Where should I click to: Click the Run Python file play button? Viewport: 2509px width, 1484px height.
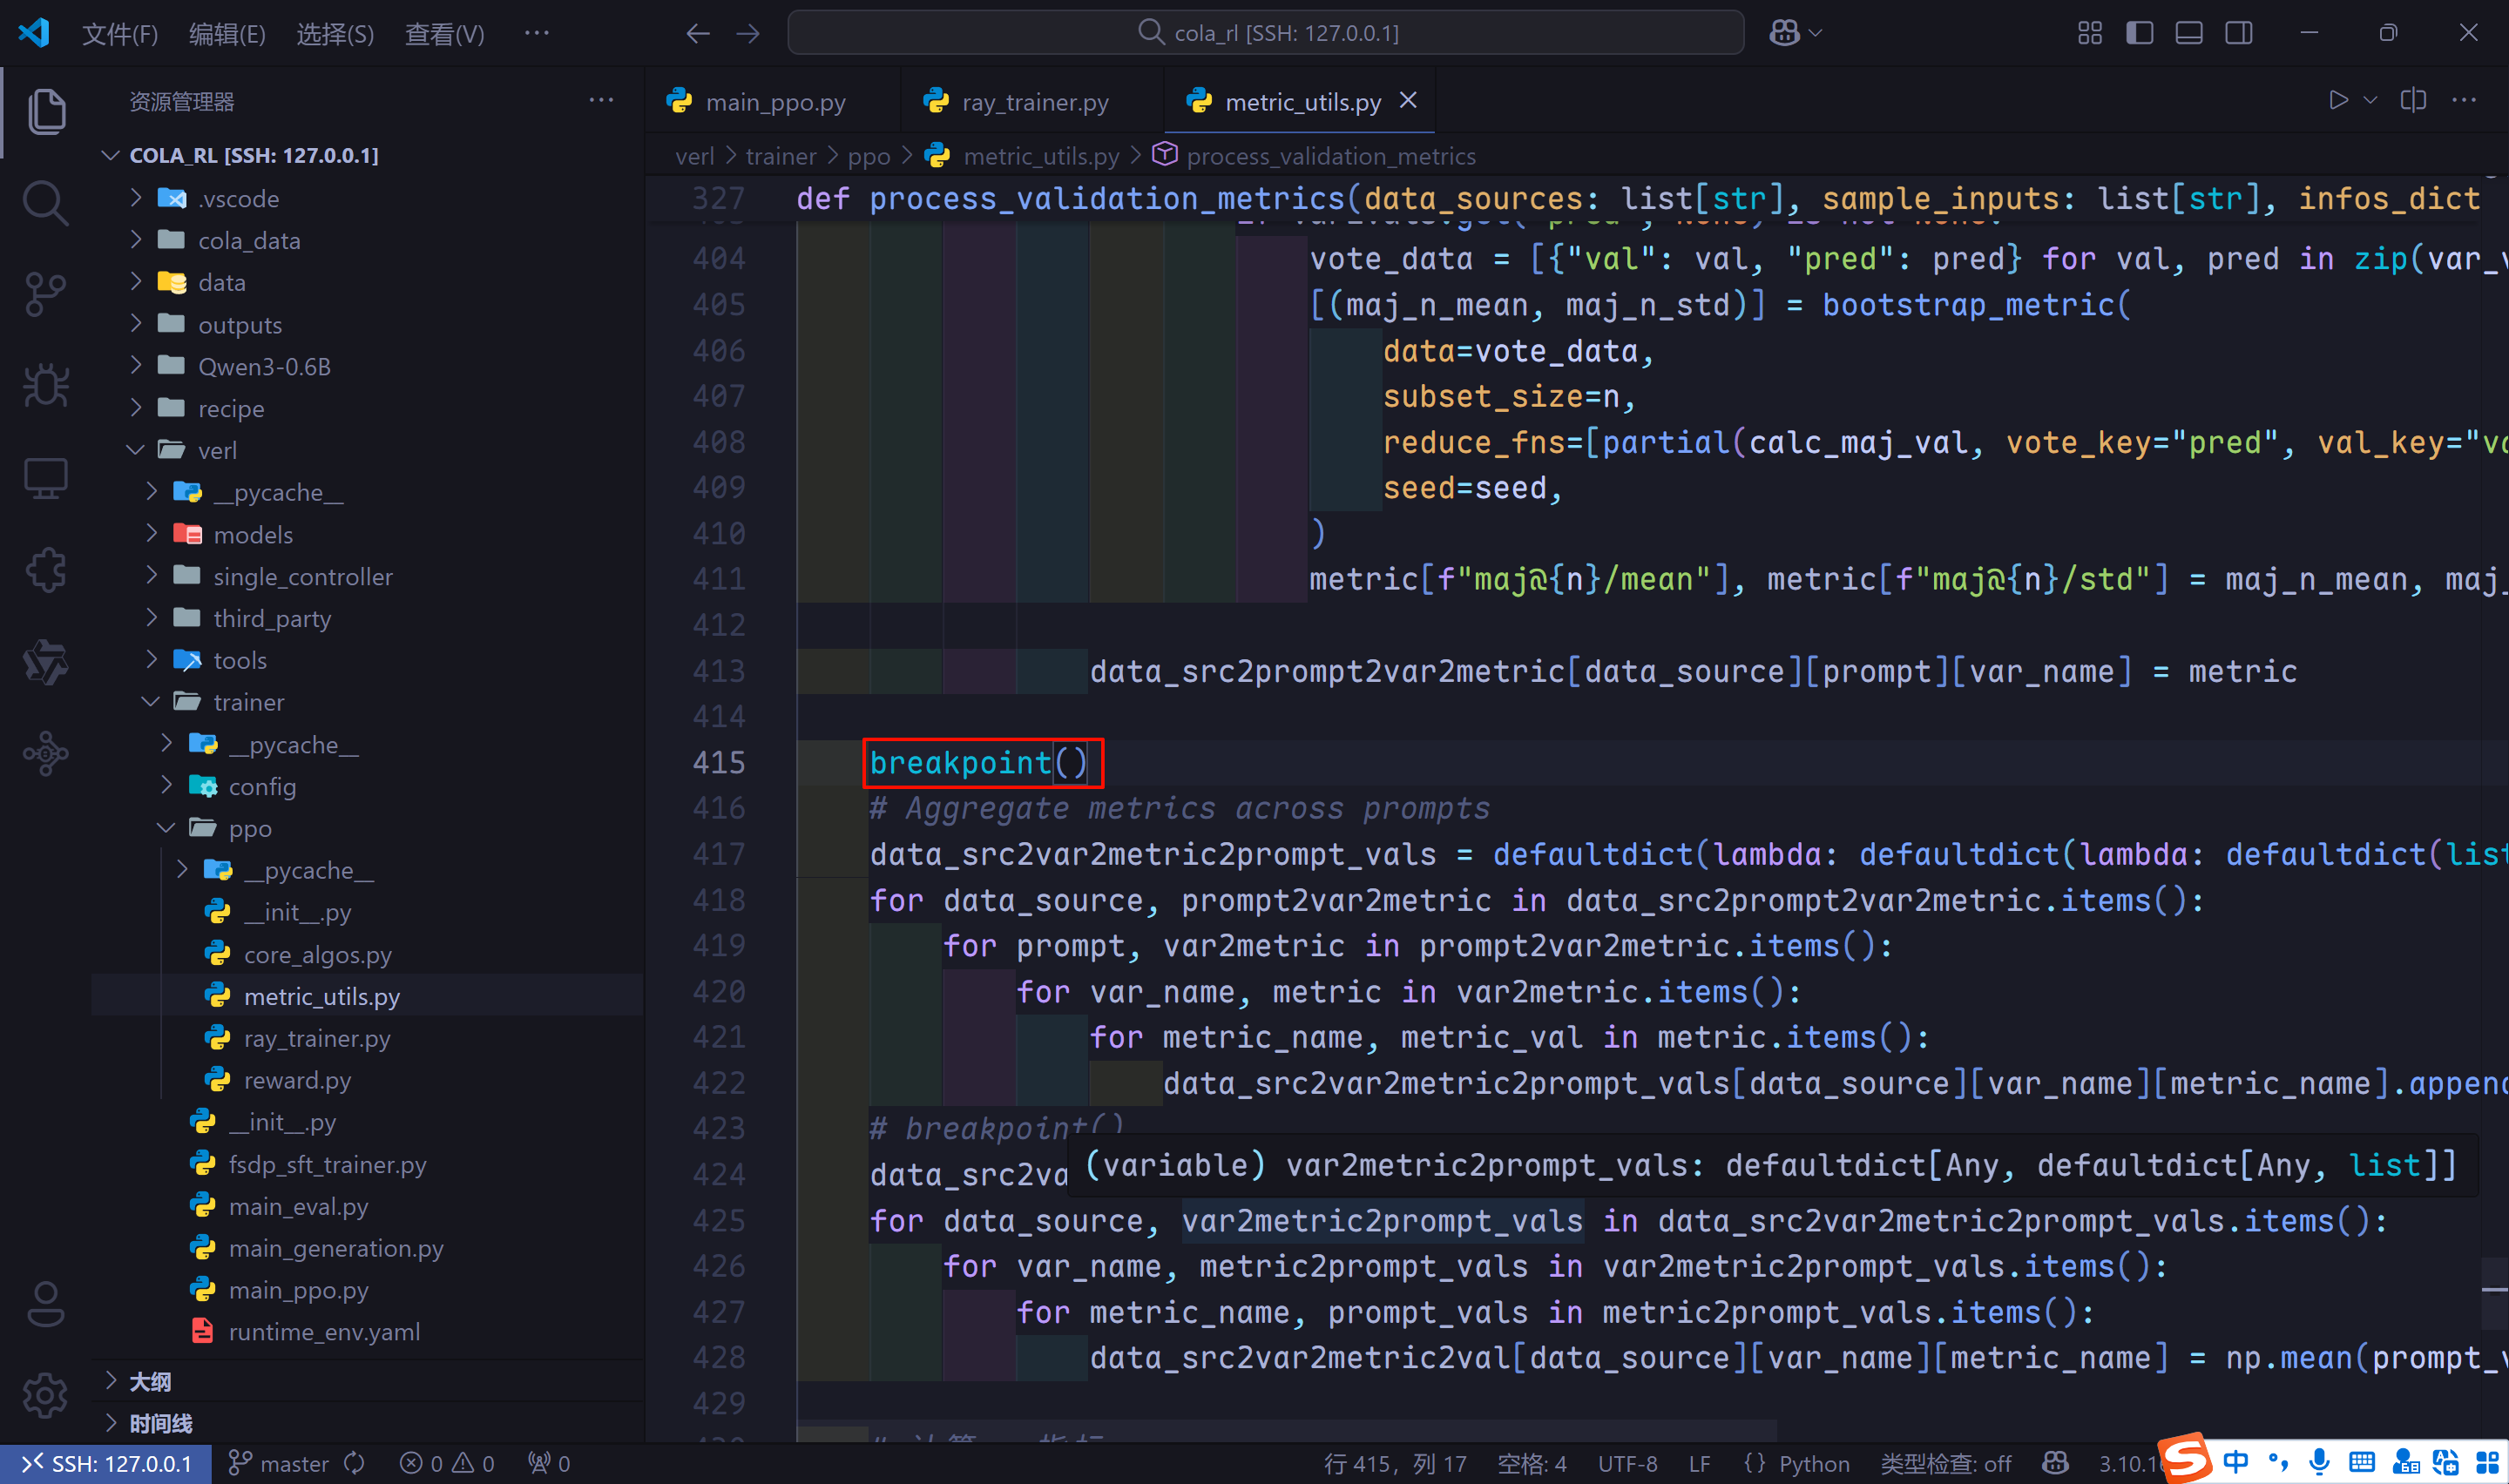[x=2337, y=101]
